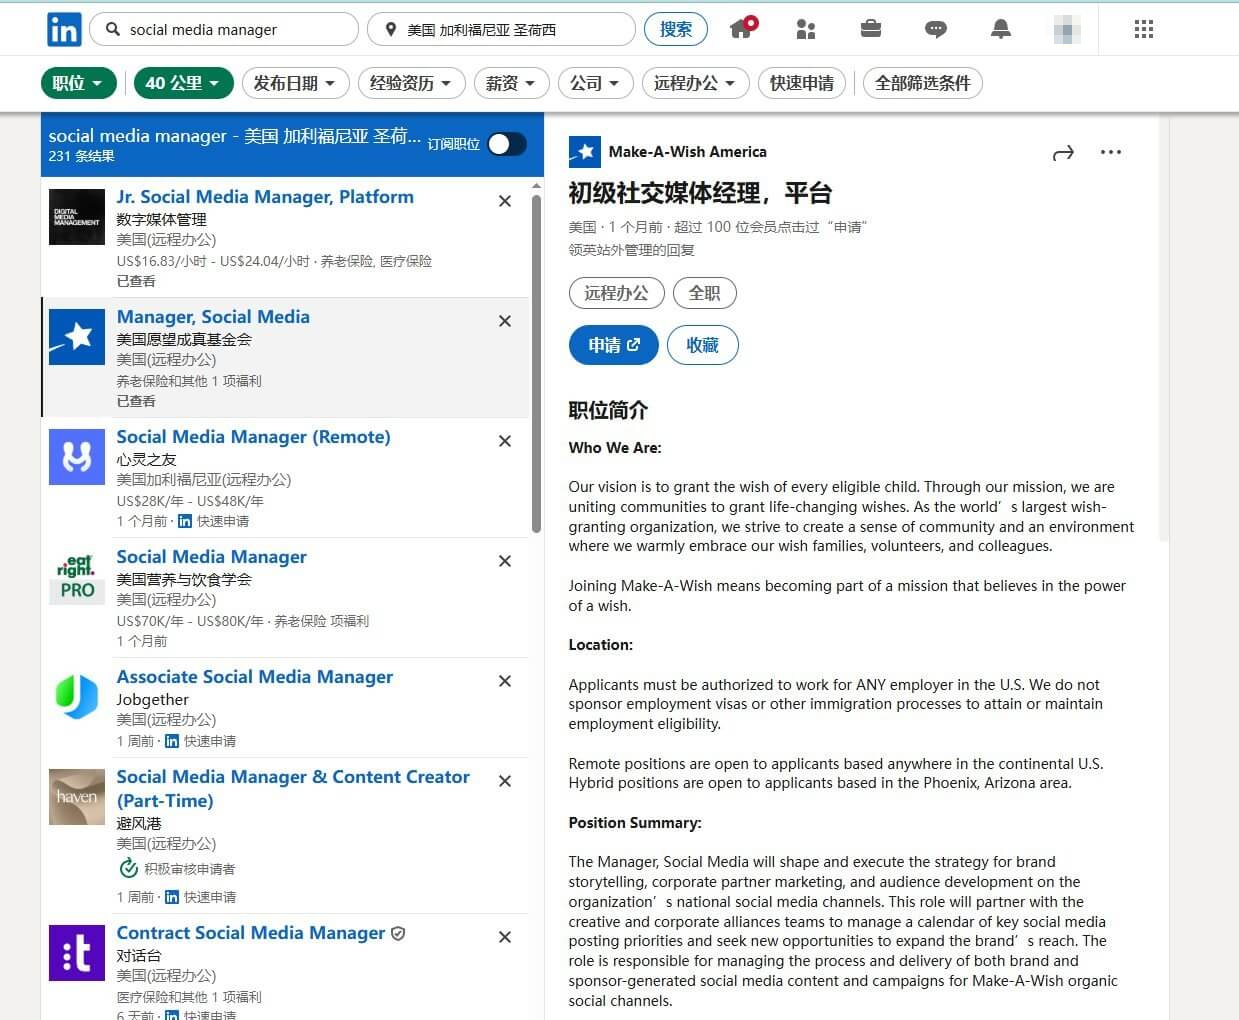This screenshot has width=1239, height=1020.
Task: Click the Make-A-Wish America header logo
Action: pyautogui.click(x=585, y=152)
